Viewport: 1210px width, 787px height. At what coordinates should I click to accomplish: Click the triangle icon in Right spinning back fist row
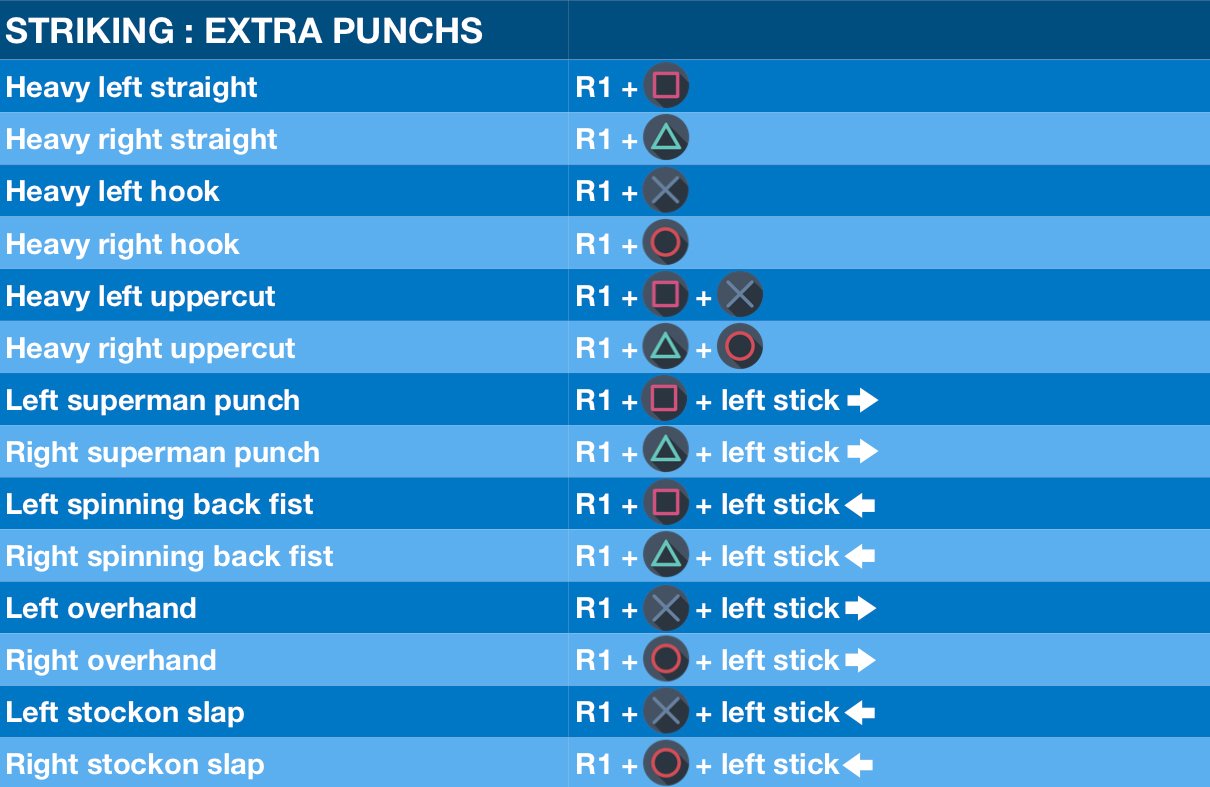pyautogui.click(x=666, y=555)
